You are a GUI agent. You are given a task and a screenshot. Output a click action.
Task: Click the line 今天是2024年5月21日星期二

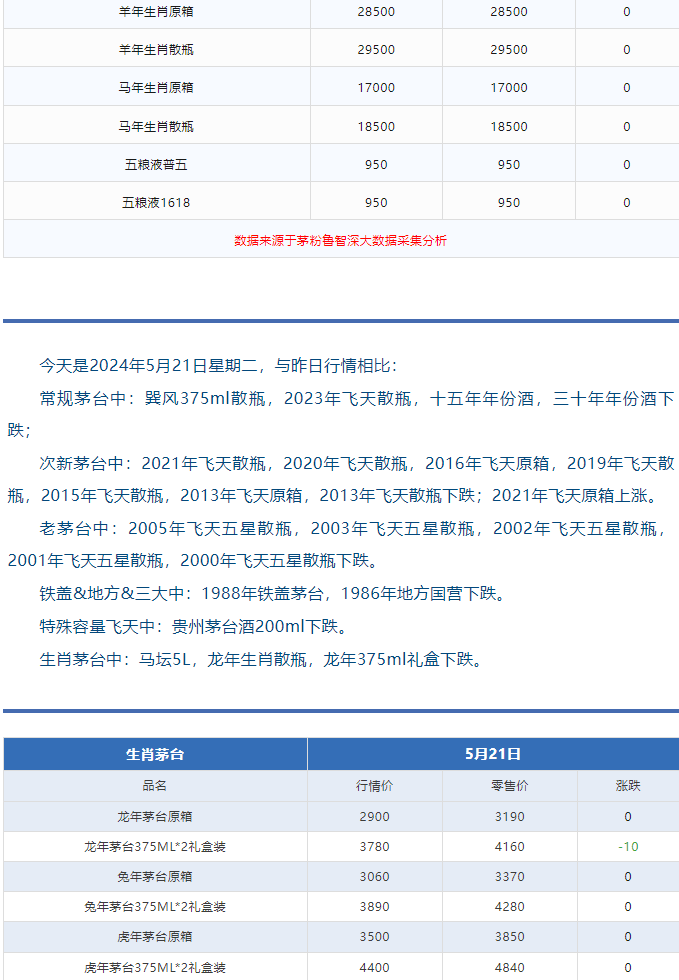[218, 366]
